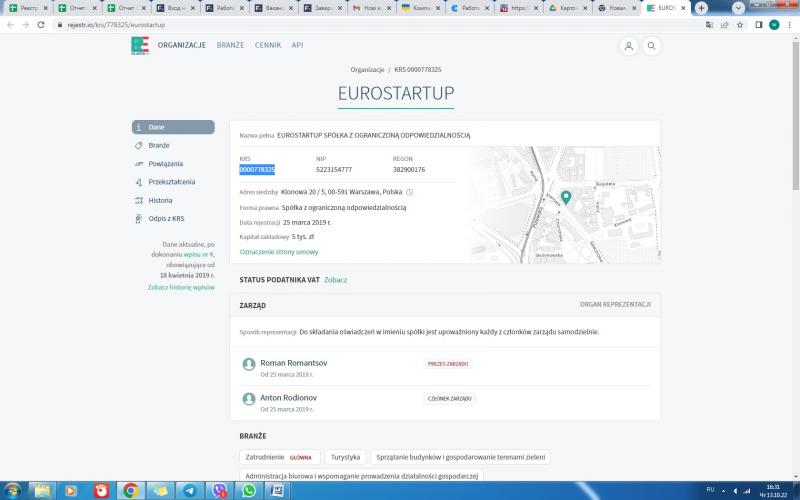Open the tab search dropdown arrow
The image size is (800, 500).
click(738, 8)
